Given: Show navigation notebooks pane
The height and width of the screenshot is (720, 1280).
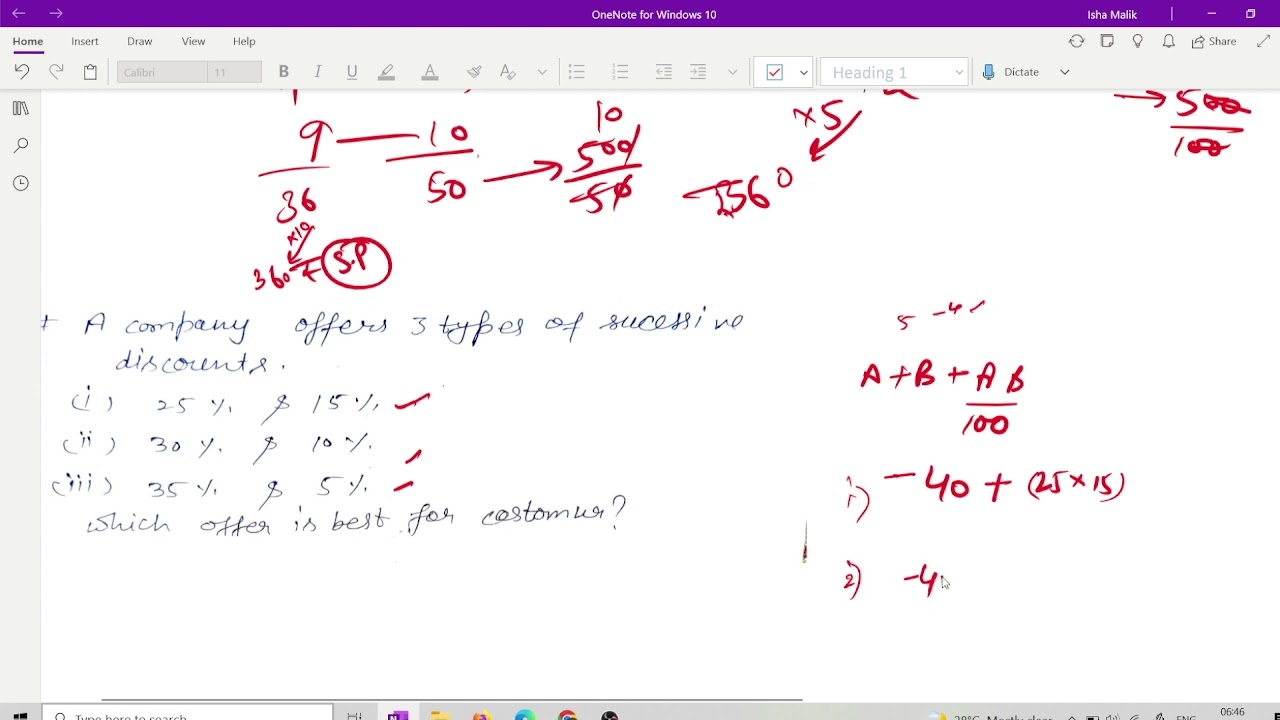Looking at the screenshot, I should [21, 108].
